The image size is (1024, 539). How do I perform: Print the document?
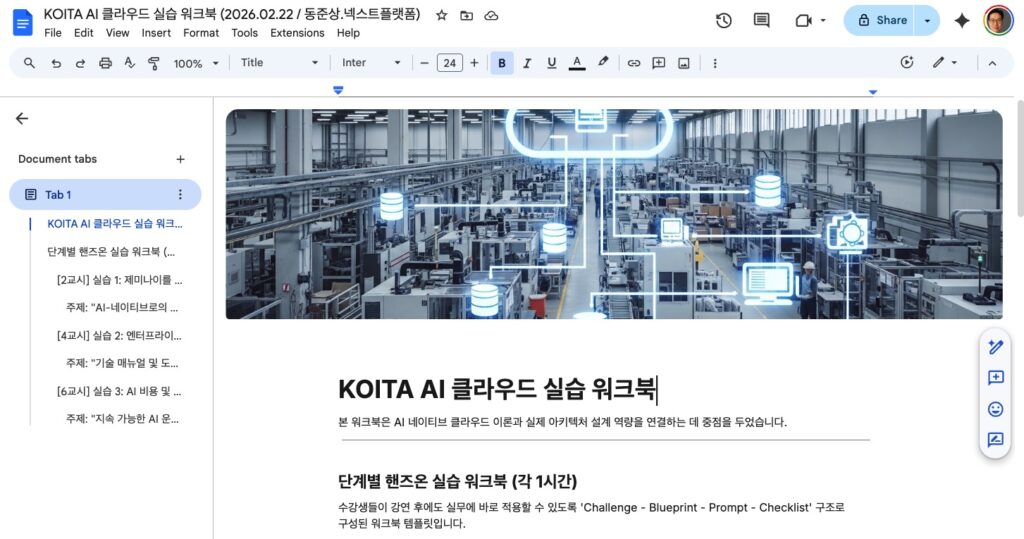point(105,63)
